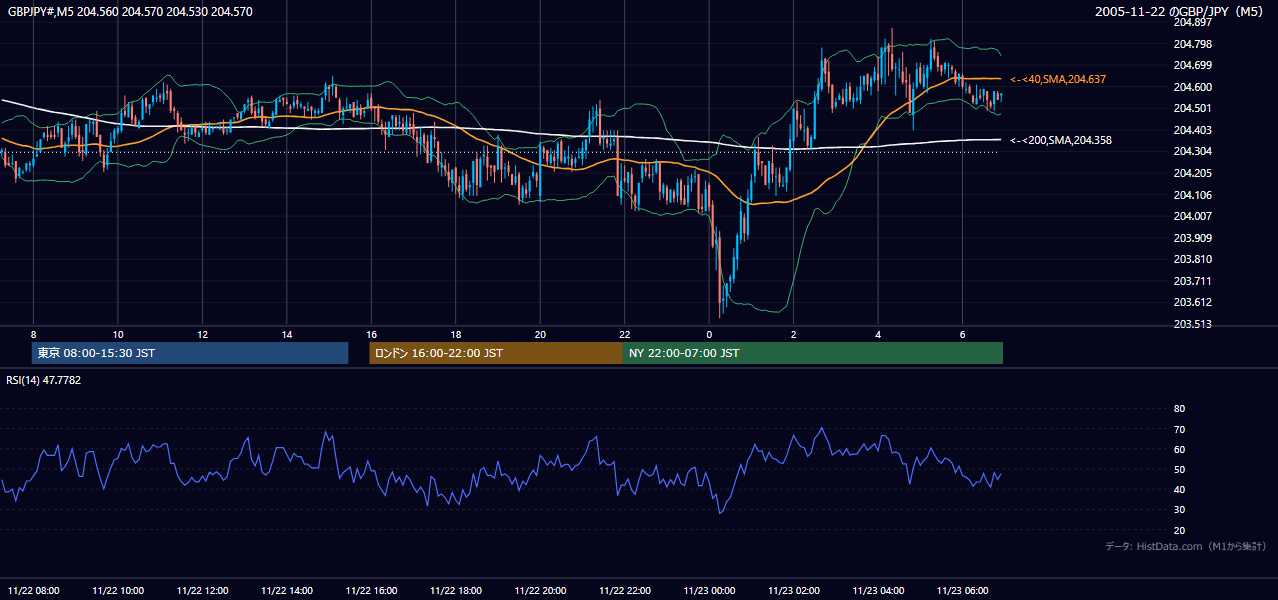
Task: Click the London 16:00-22:00 JST session bar
Action: click(496, 353)
